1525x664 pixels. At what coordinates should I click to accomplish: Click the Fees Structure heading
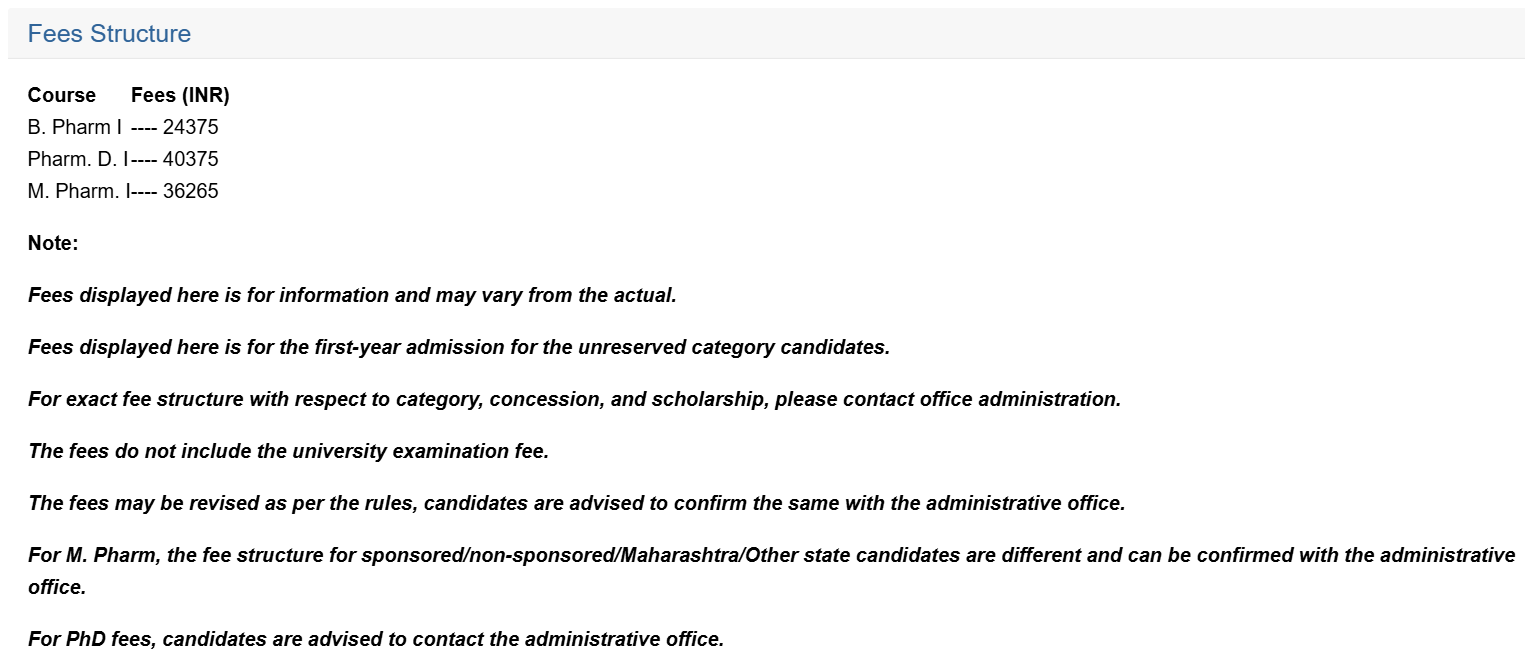click(x=109, y=34)
